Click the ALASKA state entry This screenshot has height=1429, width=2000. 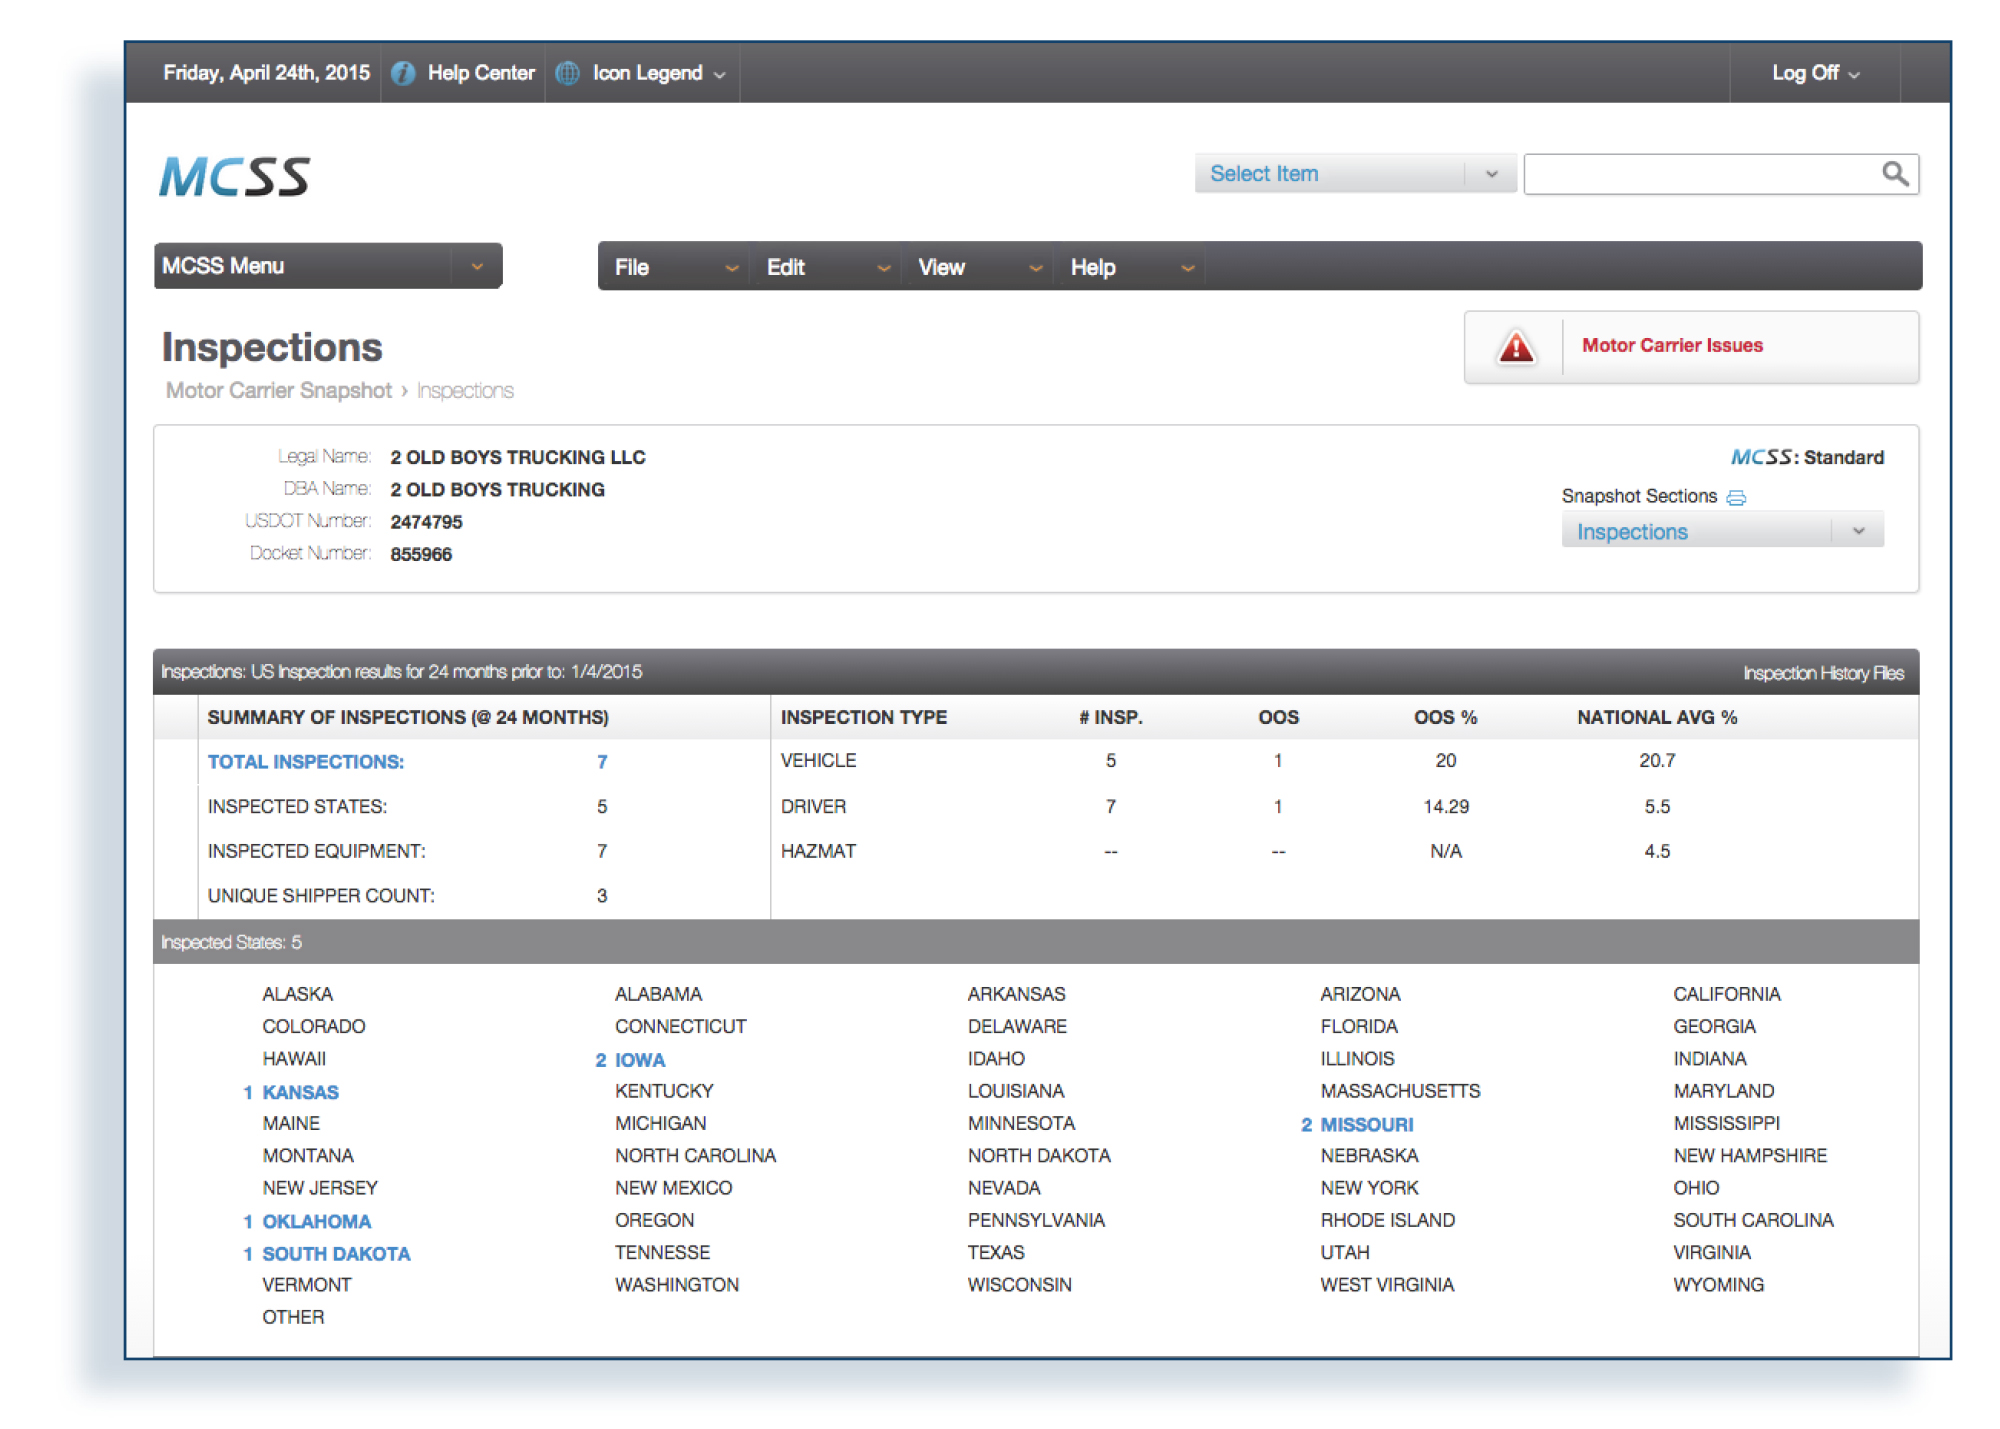click(x=297, y=994)
